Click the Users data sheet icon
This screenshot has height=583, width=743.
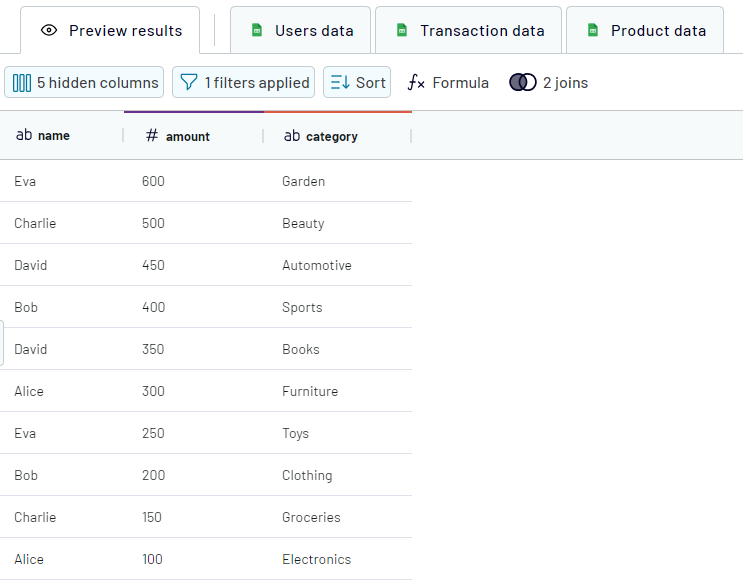pos(257,31)
